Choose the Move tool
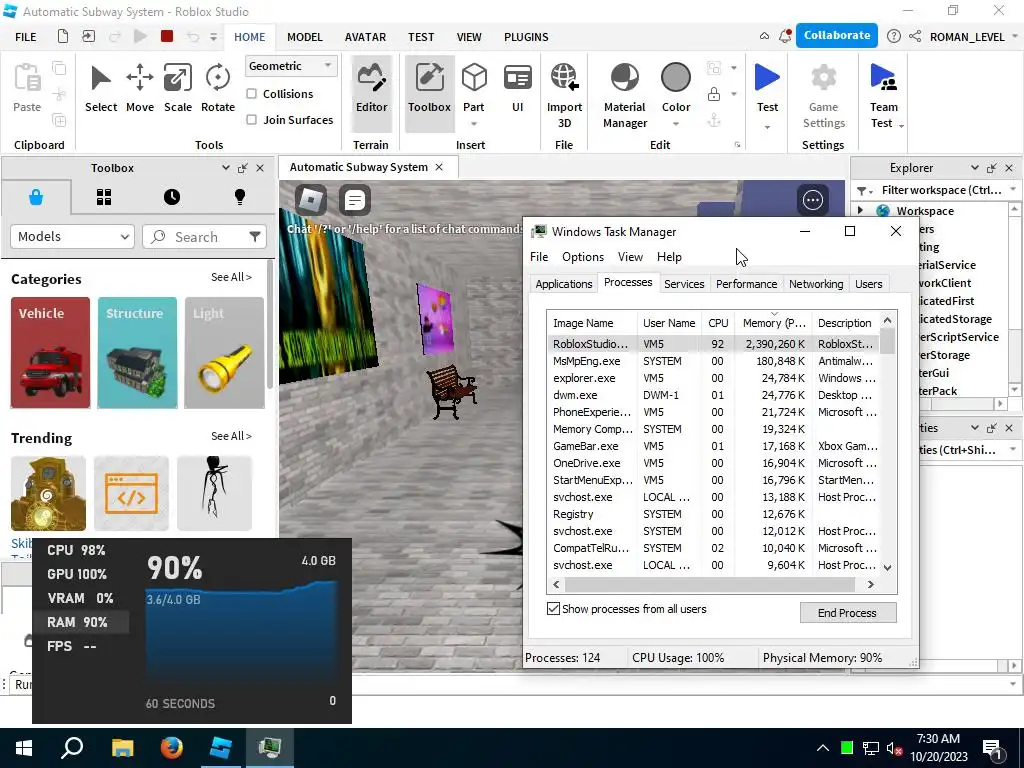This screenshot has width=1024, height=768. (140, 89)
